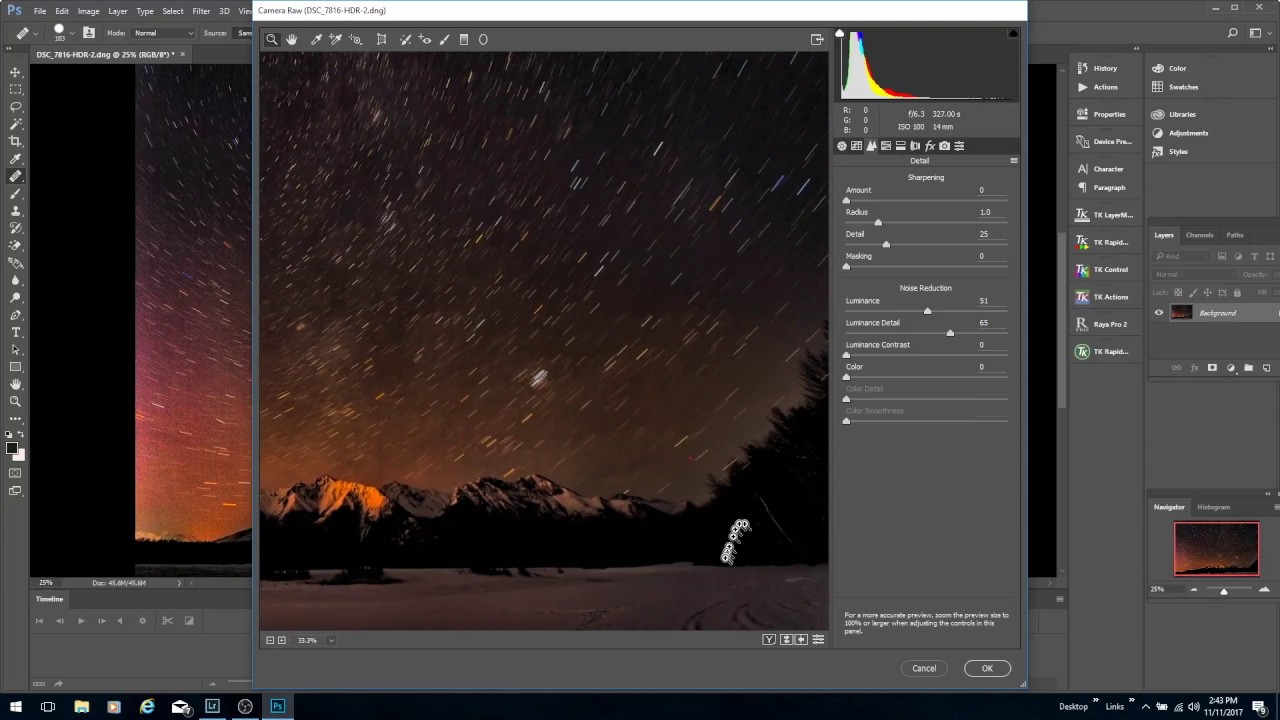The width and height of the screenshot is (1280, 720).
Task: Select the Hand tool in Camera Raw toolbar
Action: [x=291, y=40]
